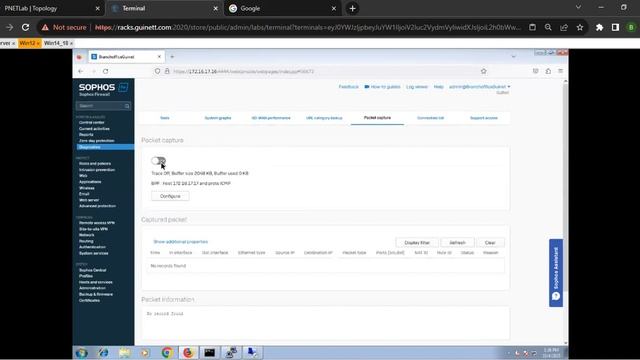
Task: Open command prompt from taskbar
Action: pos(209,353)
